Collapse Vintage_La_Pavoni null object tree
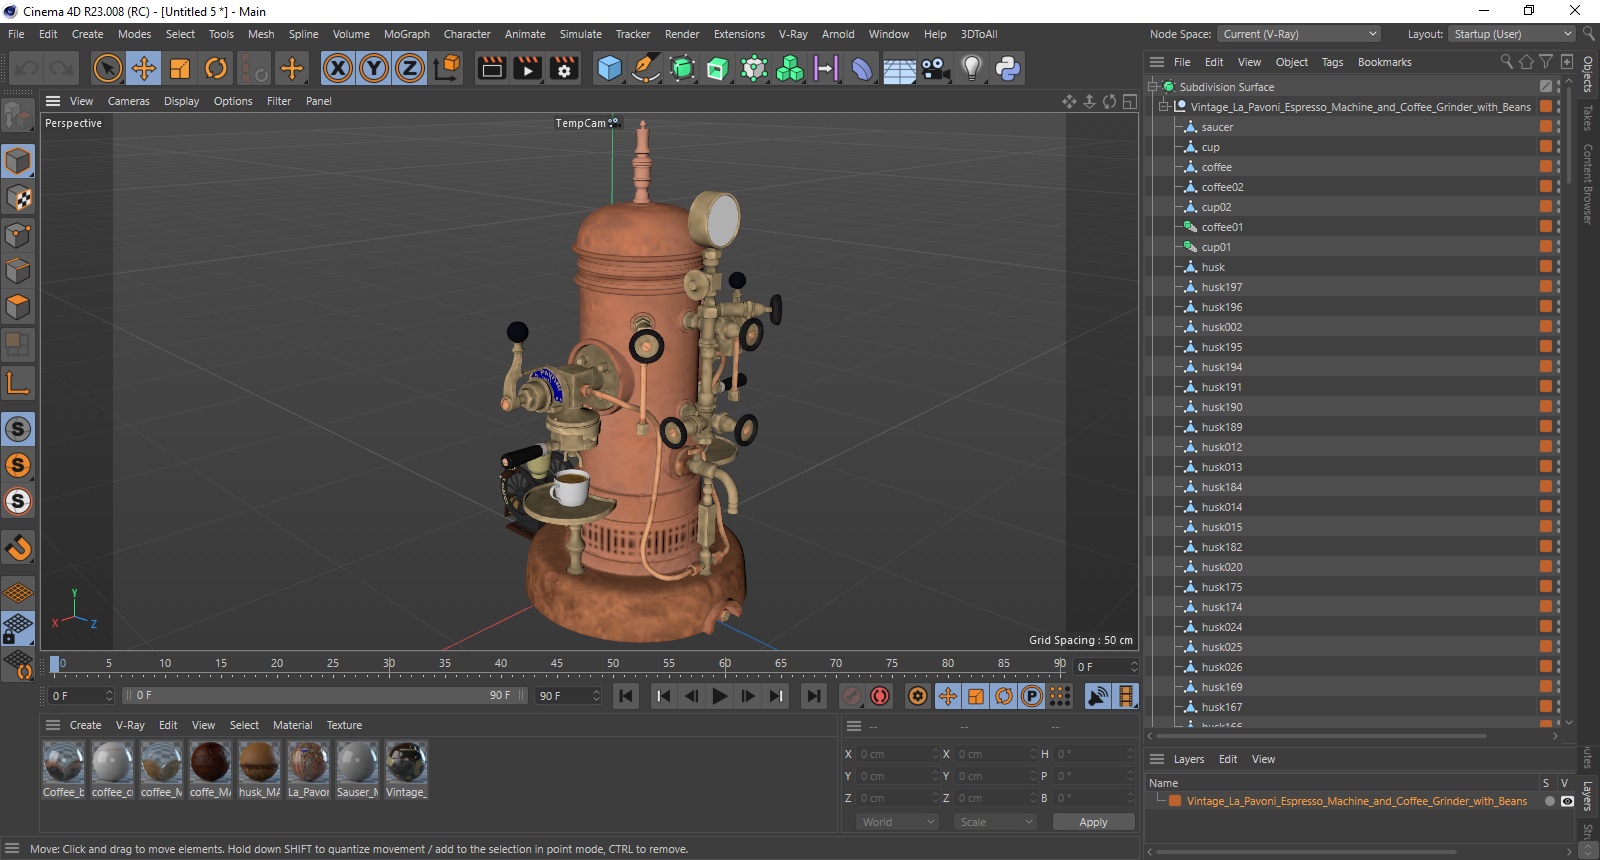 click(x=1164, y=107)
